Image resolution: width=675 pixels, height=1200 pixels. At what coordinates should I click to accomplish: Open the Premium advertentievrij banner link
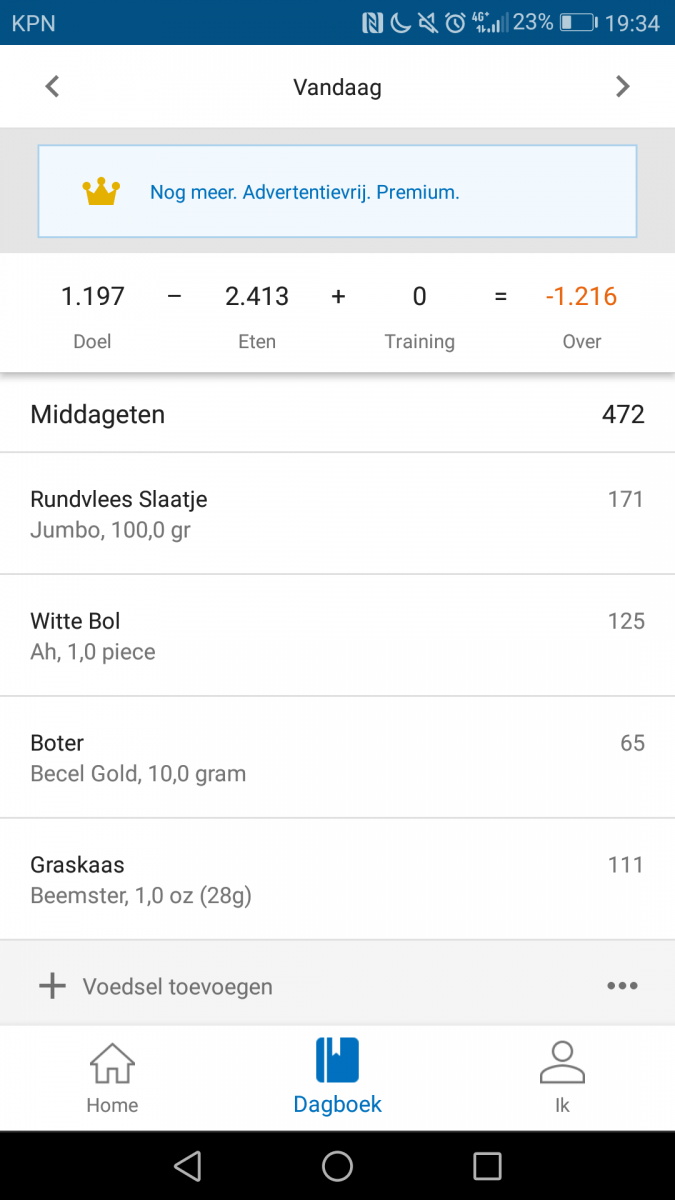coord(305,193)
